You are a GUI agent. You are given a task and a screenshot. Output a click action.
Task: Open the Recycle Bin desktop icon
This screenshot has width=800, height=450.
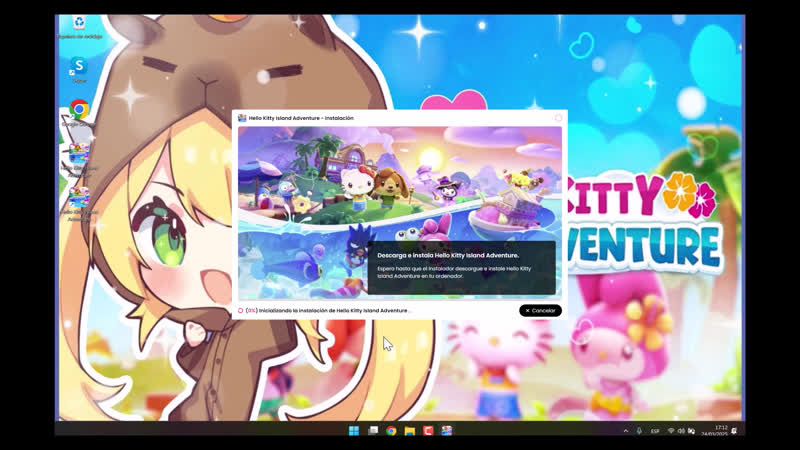pyautogui.click(x=79, y=23)
